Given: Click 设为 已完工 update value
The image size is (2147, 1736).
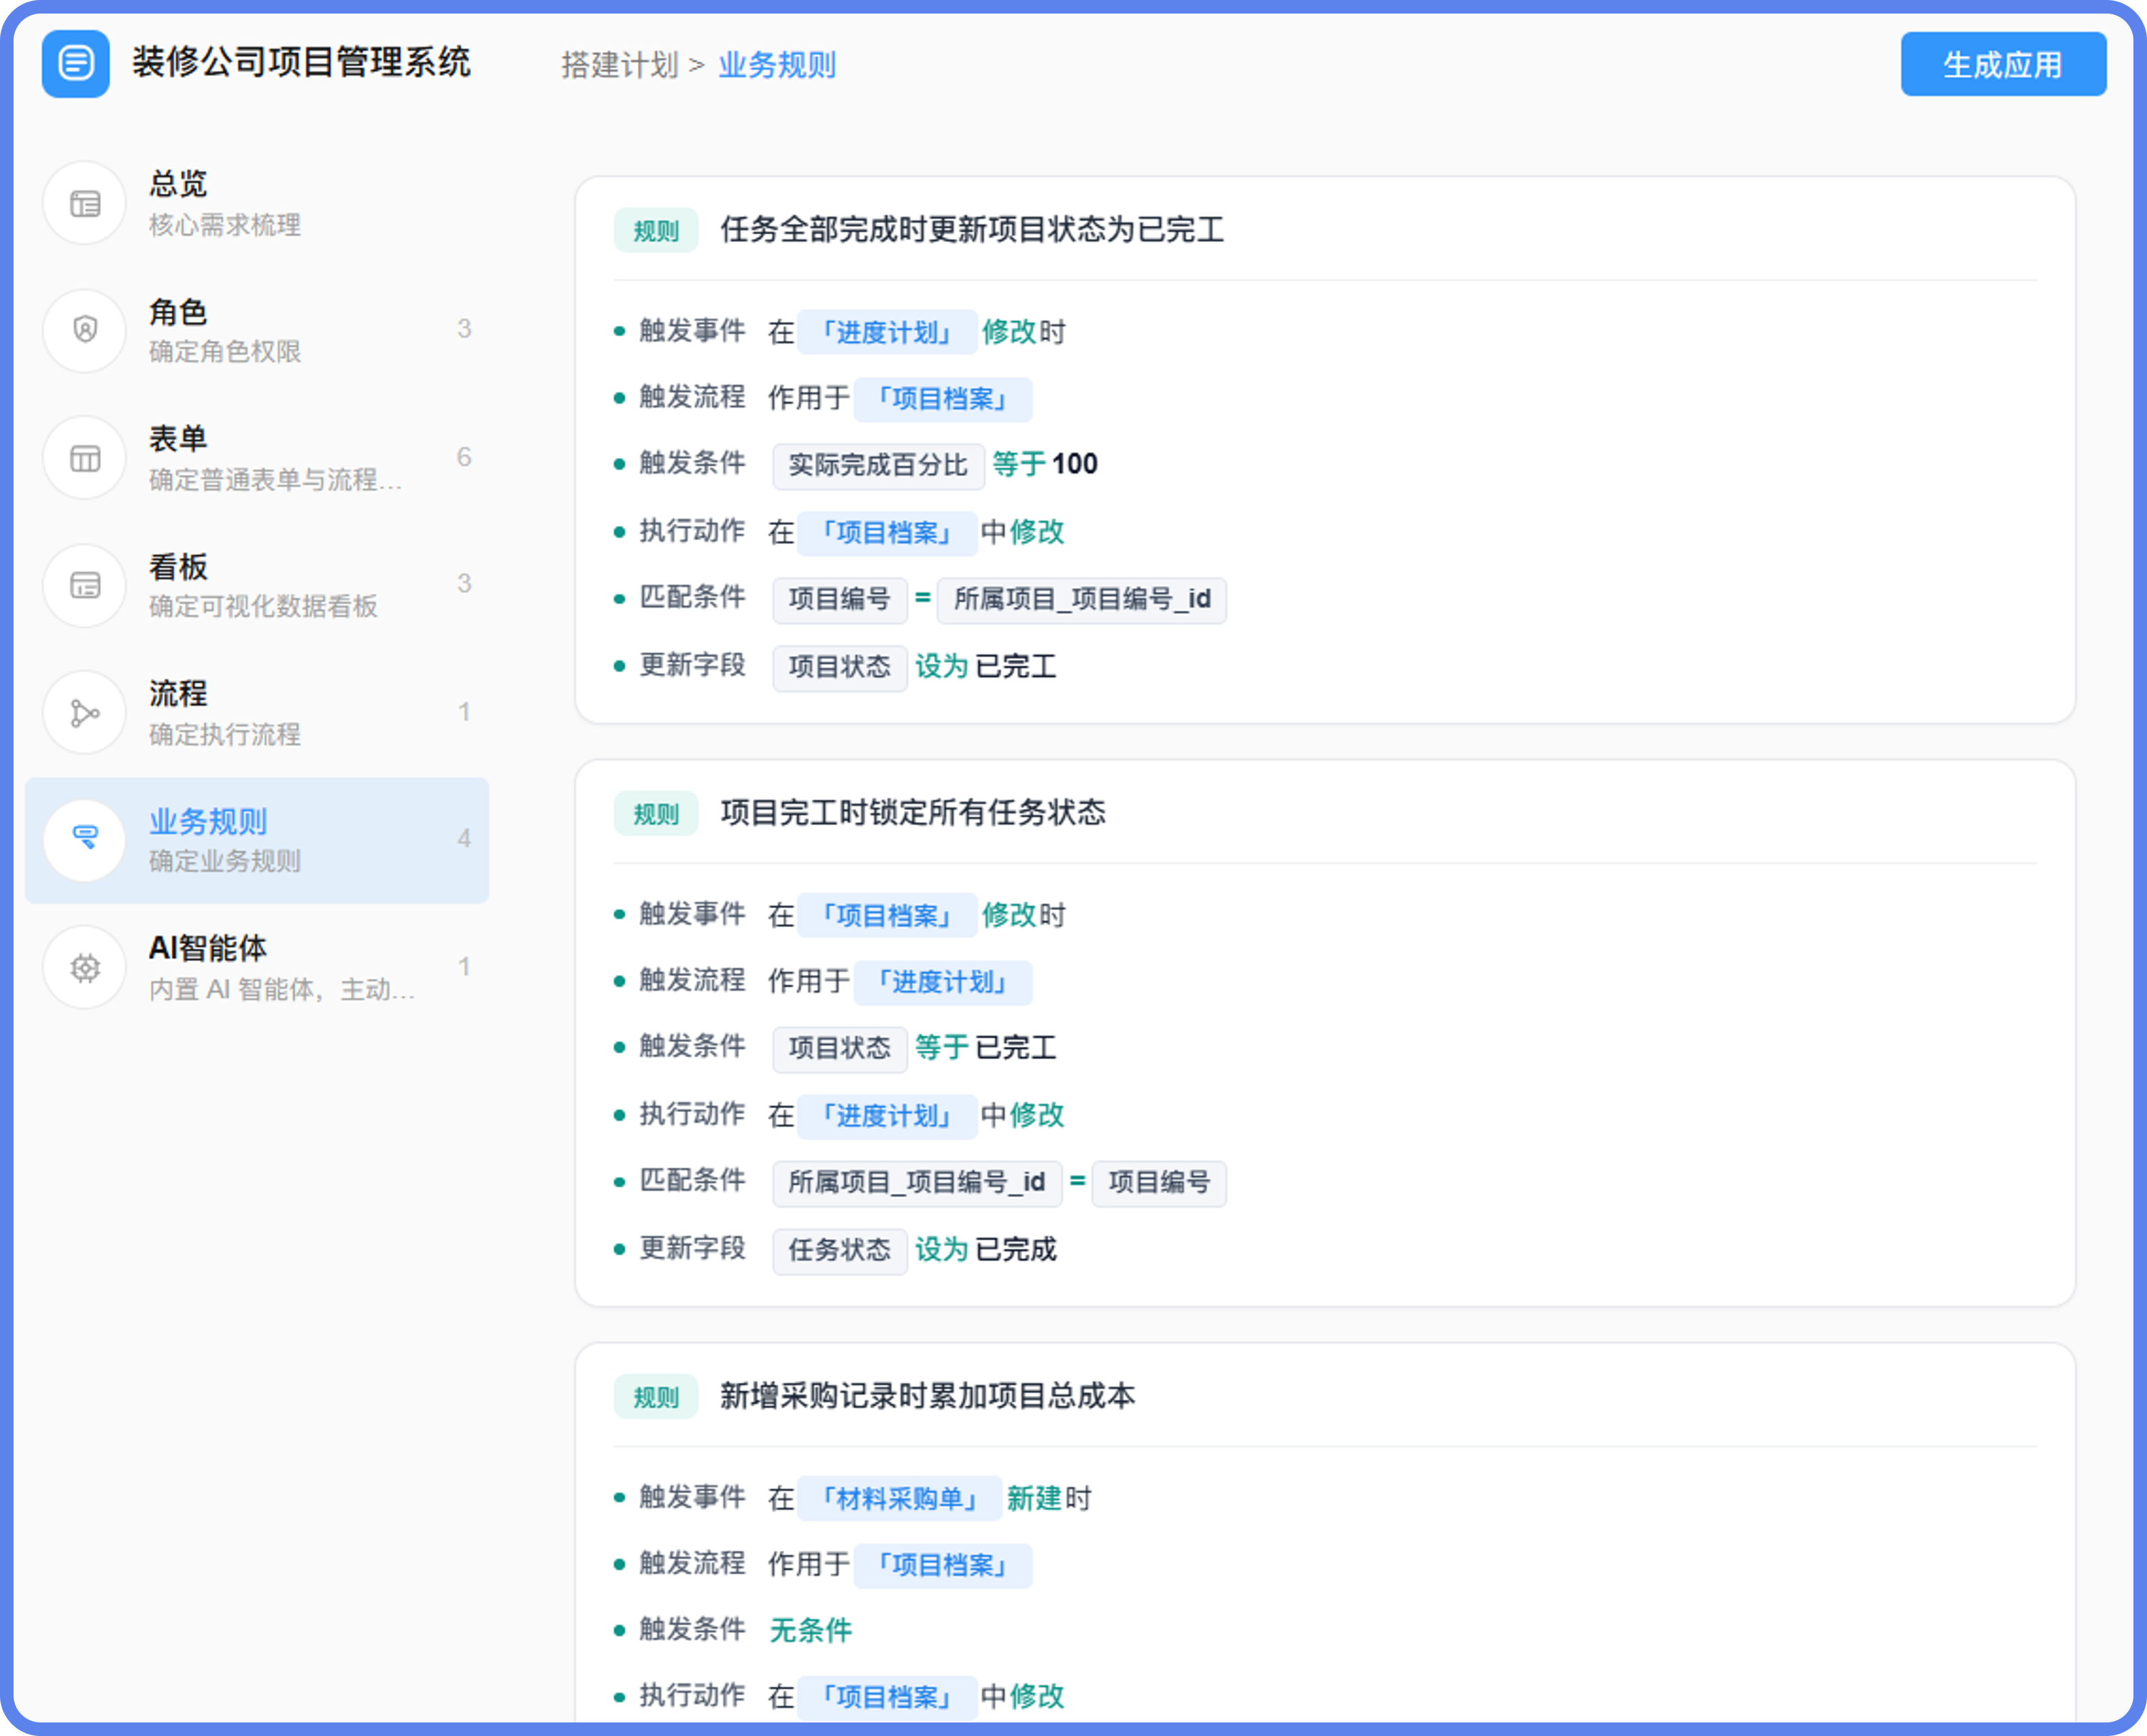Looking at the screenshot, I should click(x=986, y=666).
